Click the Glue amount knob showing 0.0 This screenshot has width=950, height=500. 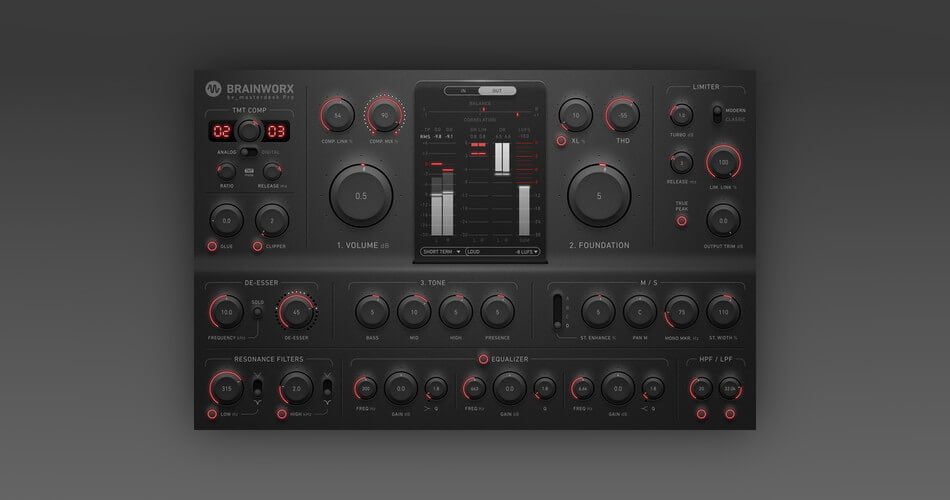click(226, 221)
